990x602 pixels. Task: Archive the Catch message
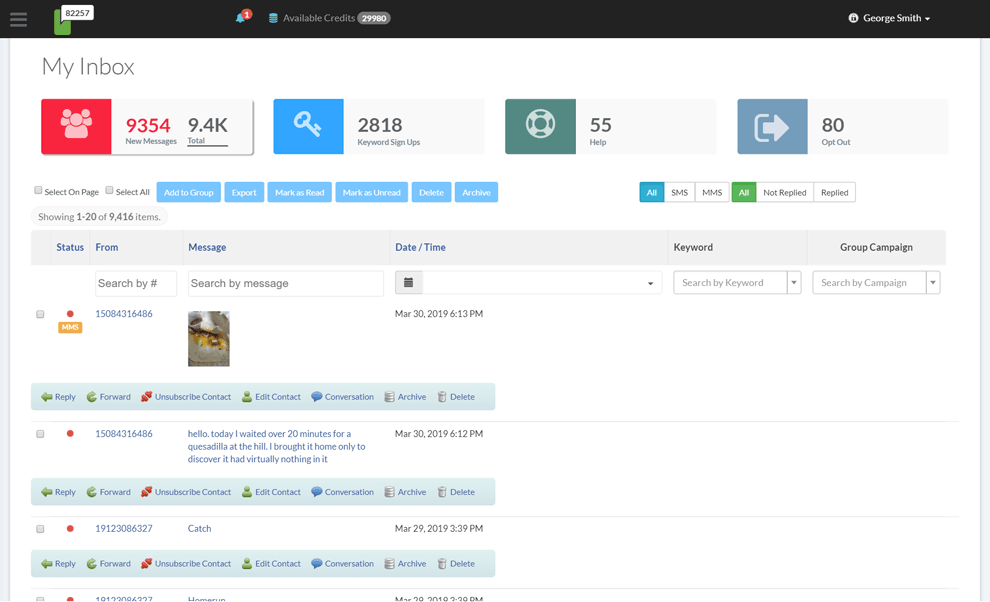point(405,563)
